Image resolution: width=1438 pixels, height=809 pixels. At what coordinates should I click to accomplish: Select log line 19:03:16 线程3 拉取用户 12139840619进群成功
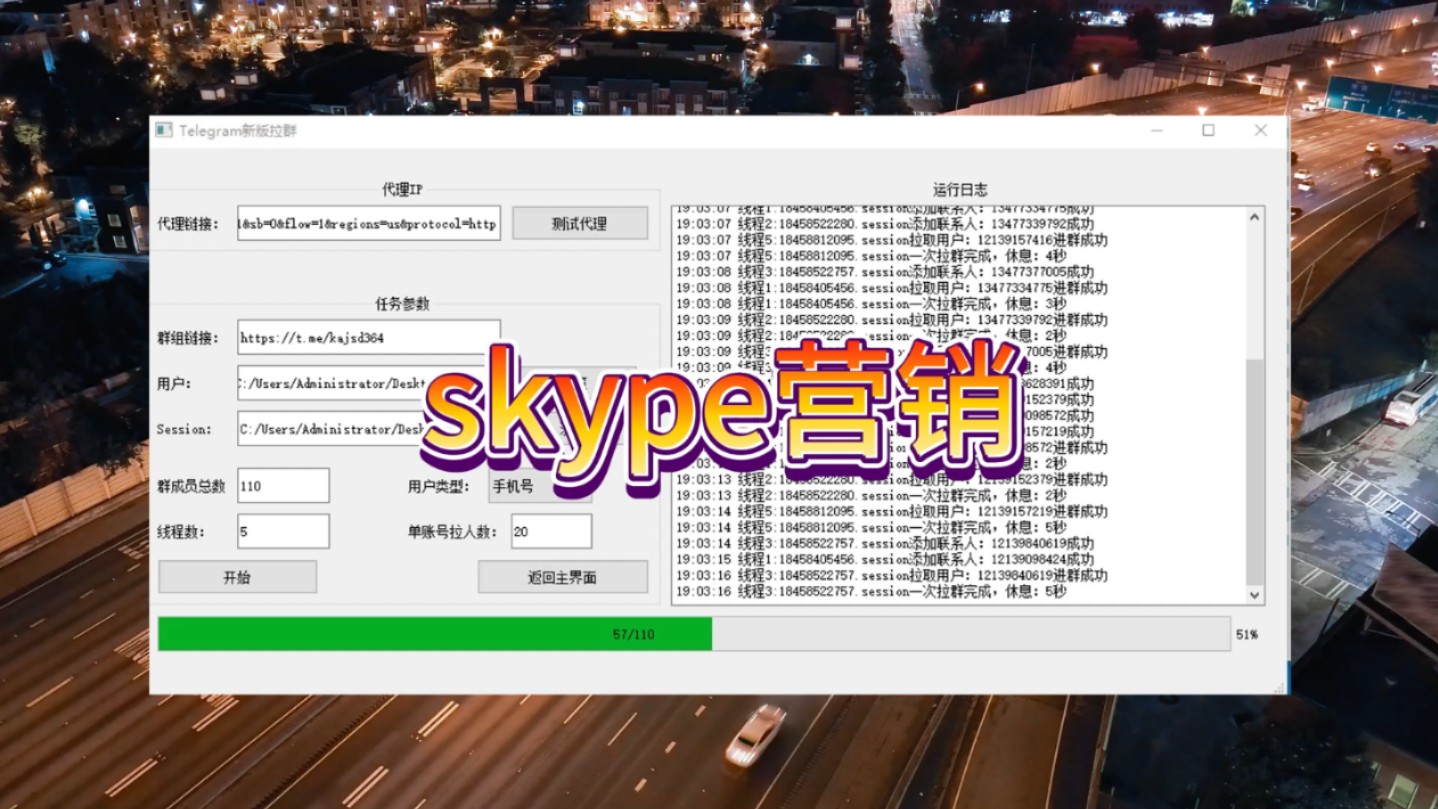[x=892, y=576]
